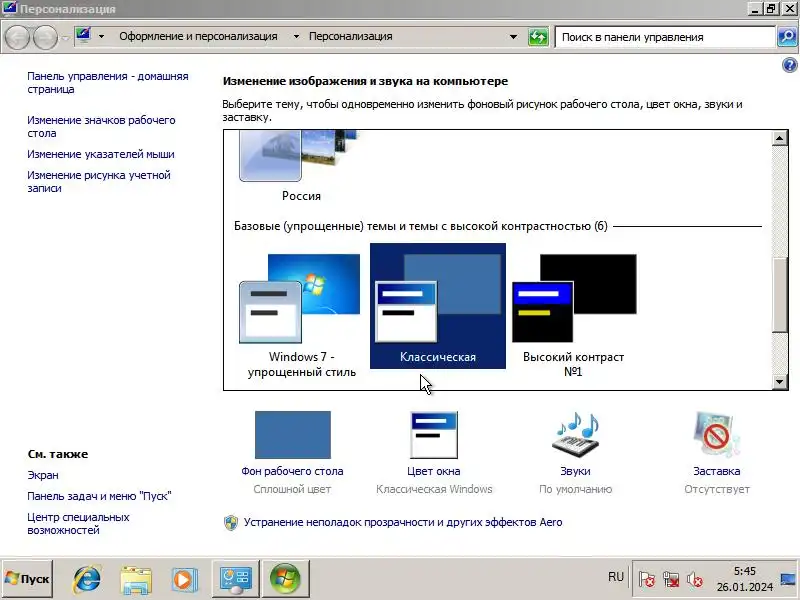
Task: Click the 'RU' language indicator
Action: (x=616, y=577)
